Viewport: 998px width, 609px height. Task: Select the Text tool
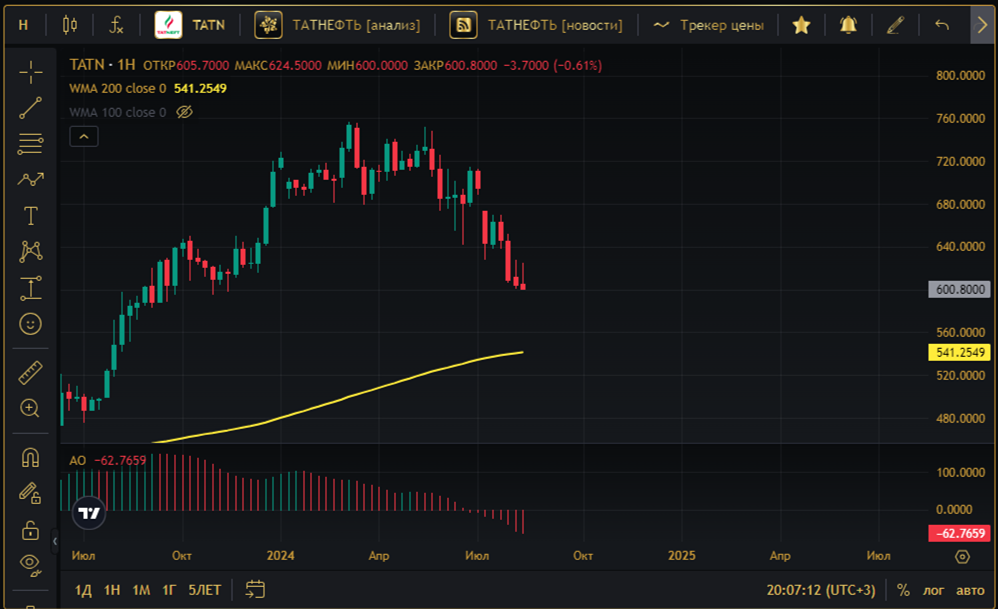[31, 216]
